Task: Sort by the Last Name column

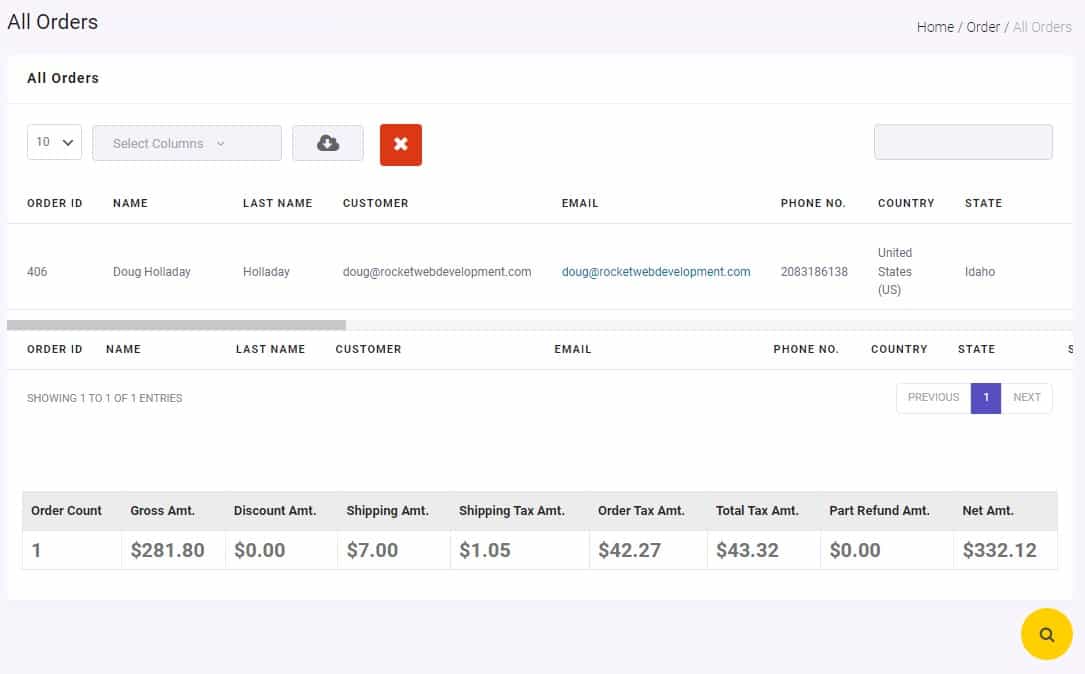Action: click(277, 203)
